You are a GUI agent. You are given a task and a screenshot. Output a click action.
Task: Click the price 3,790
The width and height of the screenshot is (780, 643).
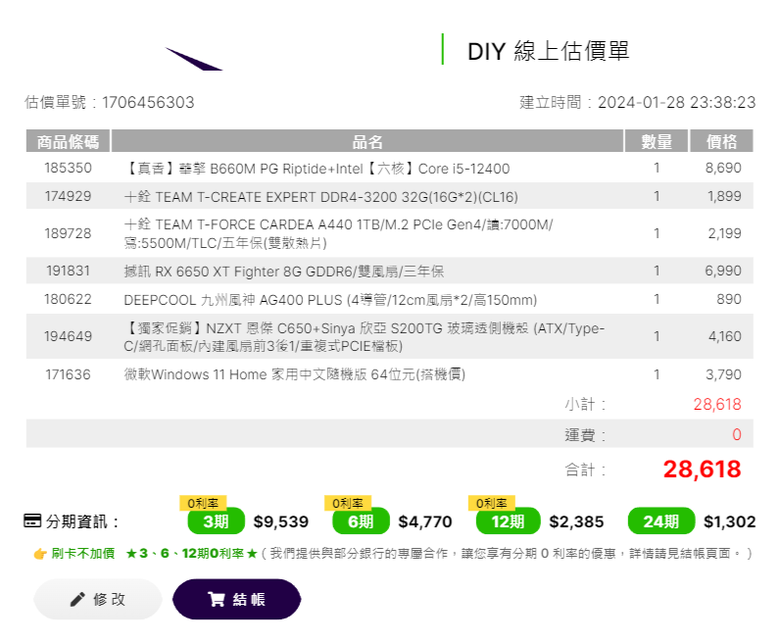(724, 374)
